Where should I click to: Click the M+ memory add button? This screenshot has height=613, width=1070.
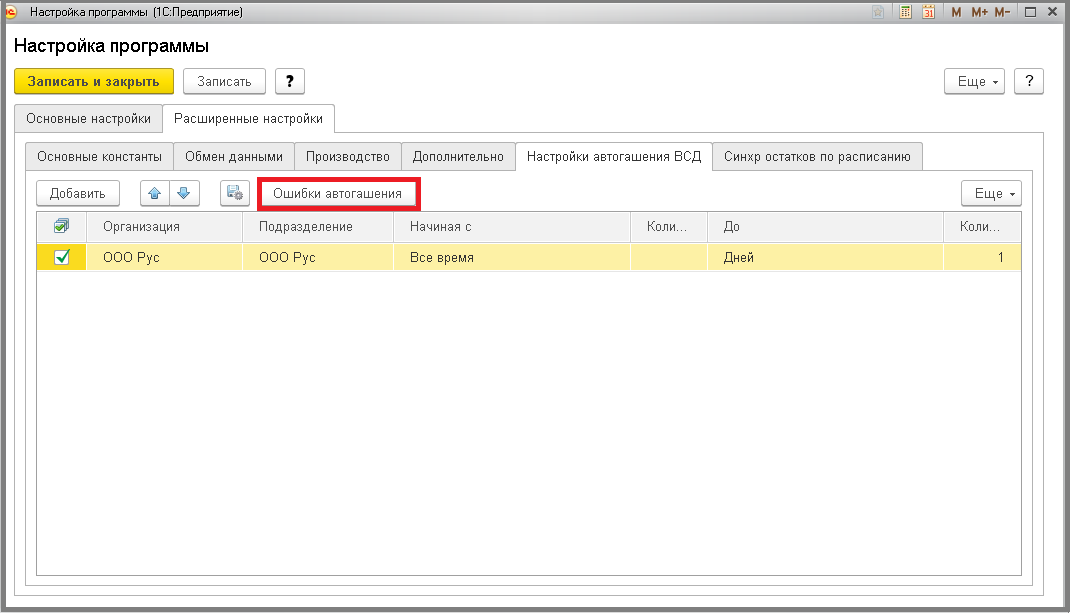[979, 12]
